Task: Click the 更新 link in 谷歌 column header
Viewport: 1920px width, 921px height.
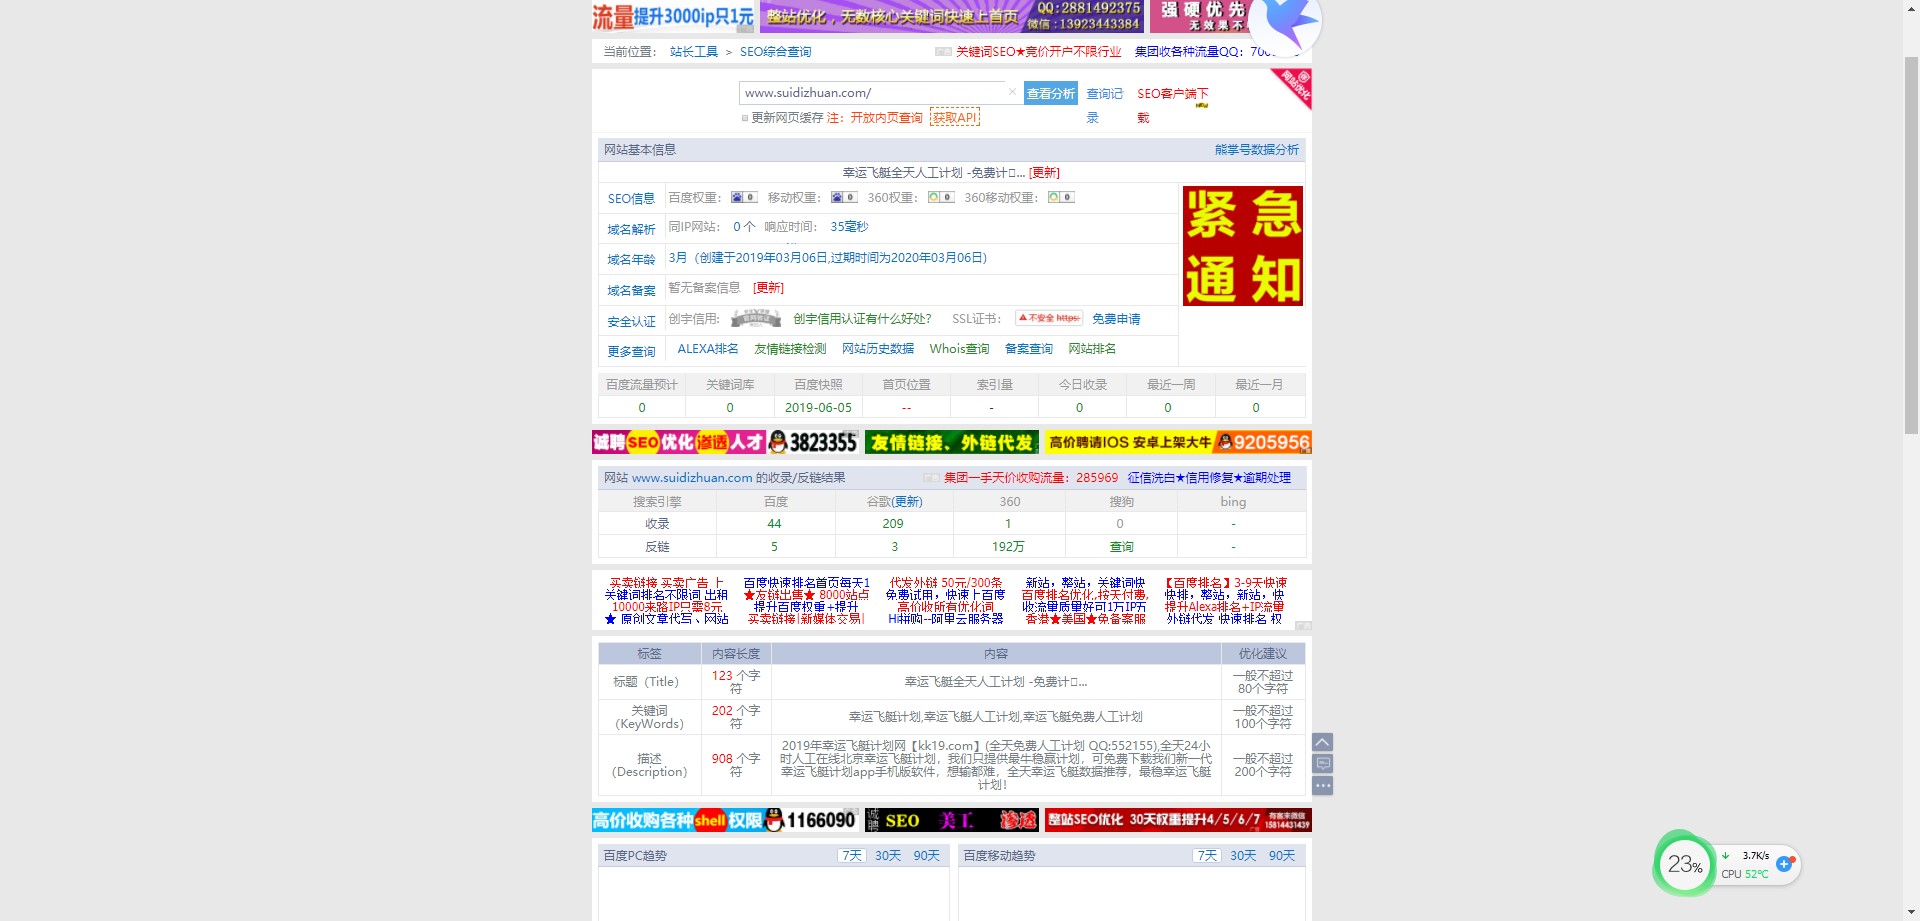Action: 907,501
